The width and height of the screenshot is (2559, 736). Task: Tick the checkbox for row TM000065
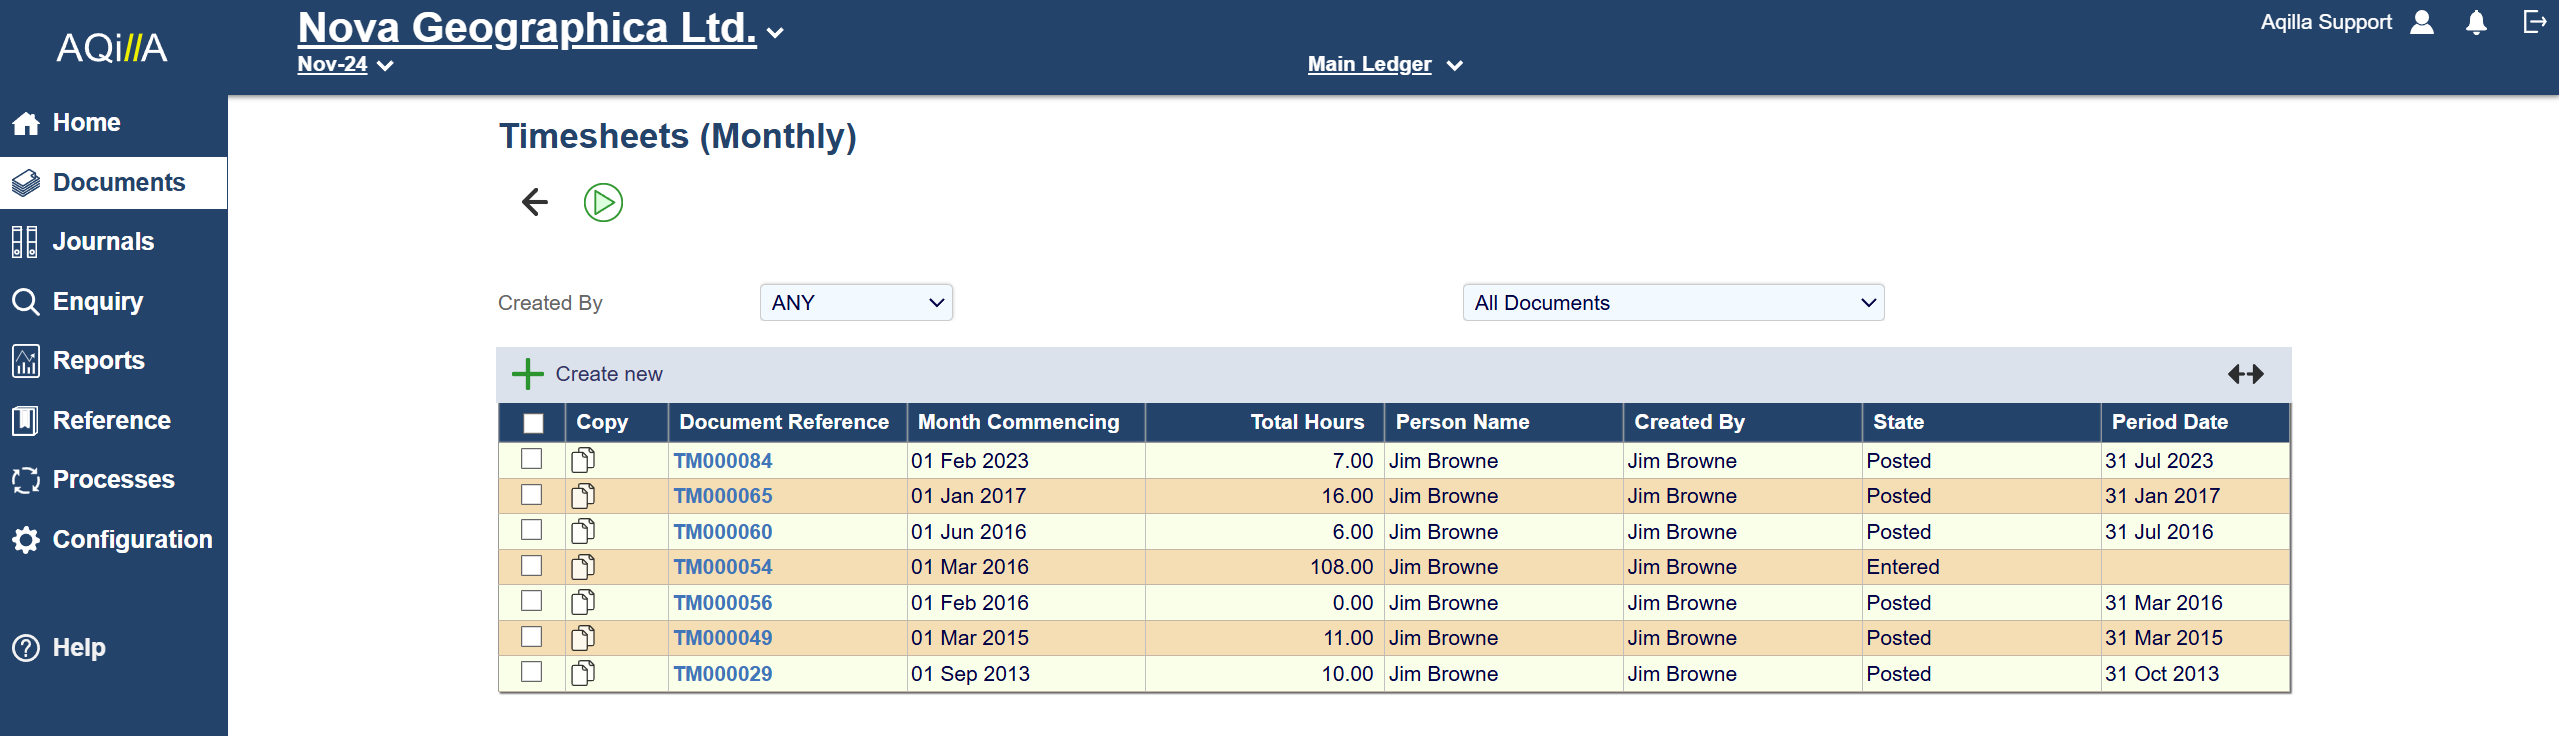click(x=532, y=495)
